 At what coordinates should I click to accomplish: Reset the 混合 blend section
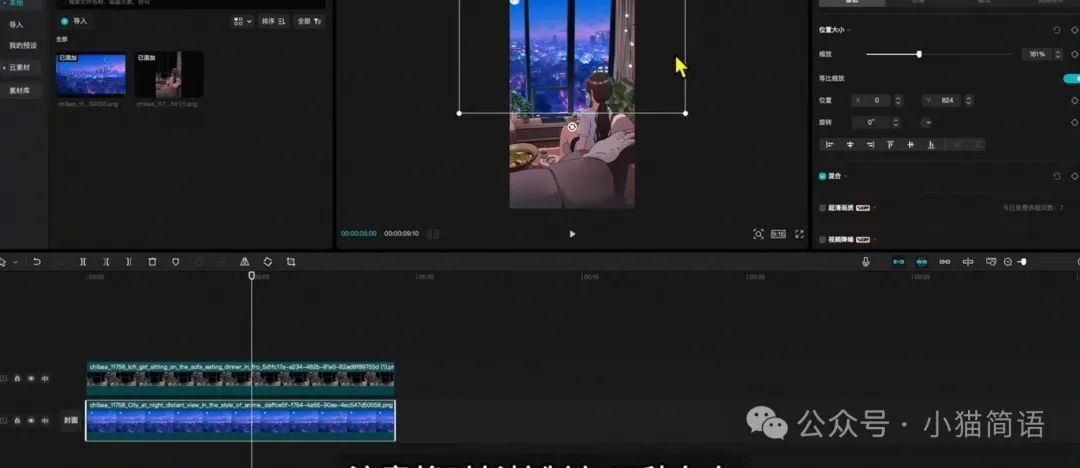coord(1057,176)
